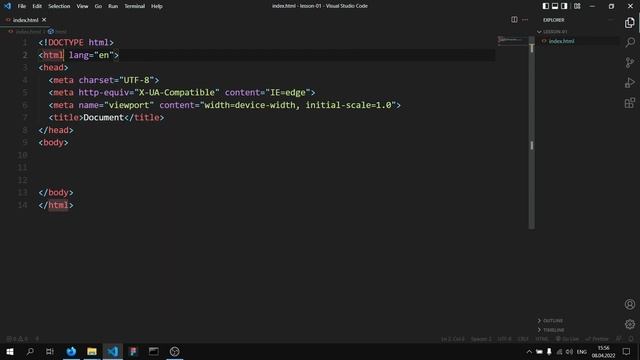Click the closing html tag on line 14
The width and height of the screenshot is (640, 360).
click(56, 205)
